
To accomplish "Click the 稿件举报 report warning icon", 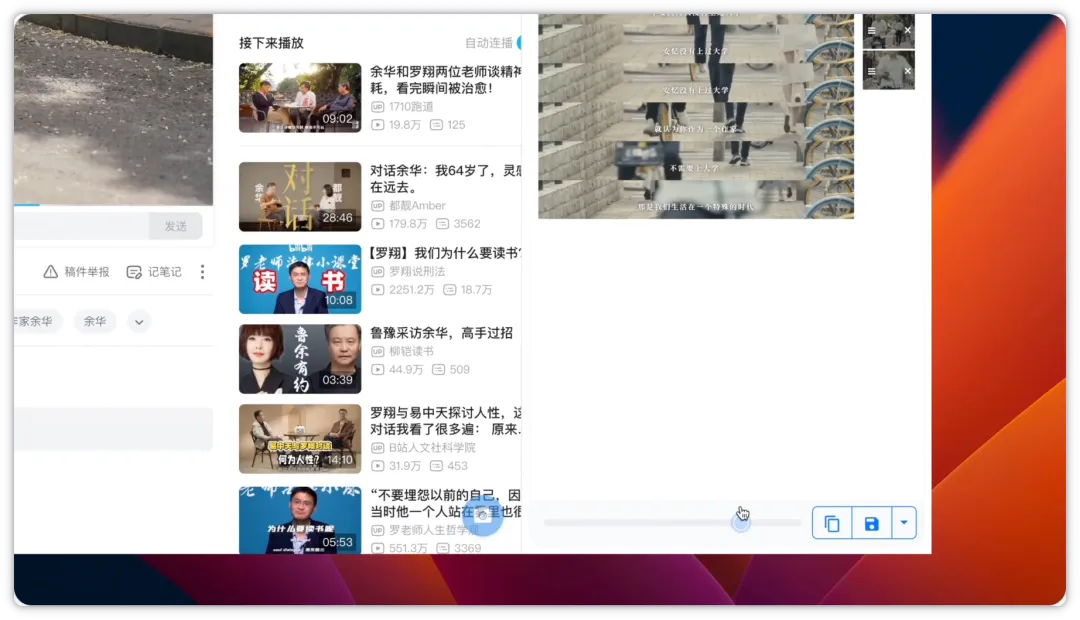I will point(50,272).
